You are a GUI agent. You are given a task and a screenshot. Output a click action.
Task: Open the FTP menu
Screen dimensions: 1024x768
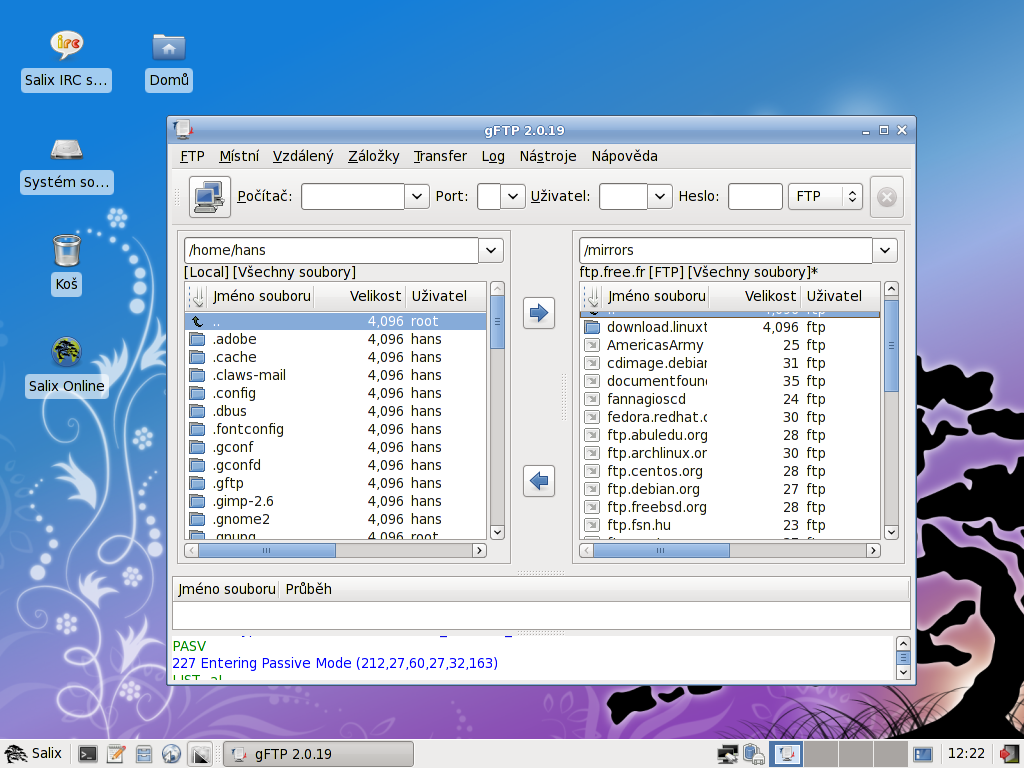(192, 156)
